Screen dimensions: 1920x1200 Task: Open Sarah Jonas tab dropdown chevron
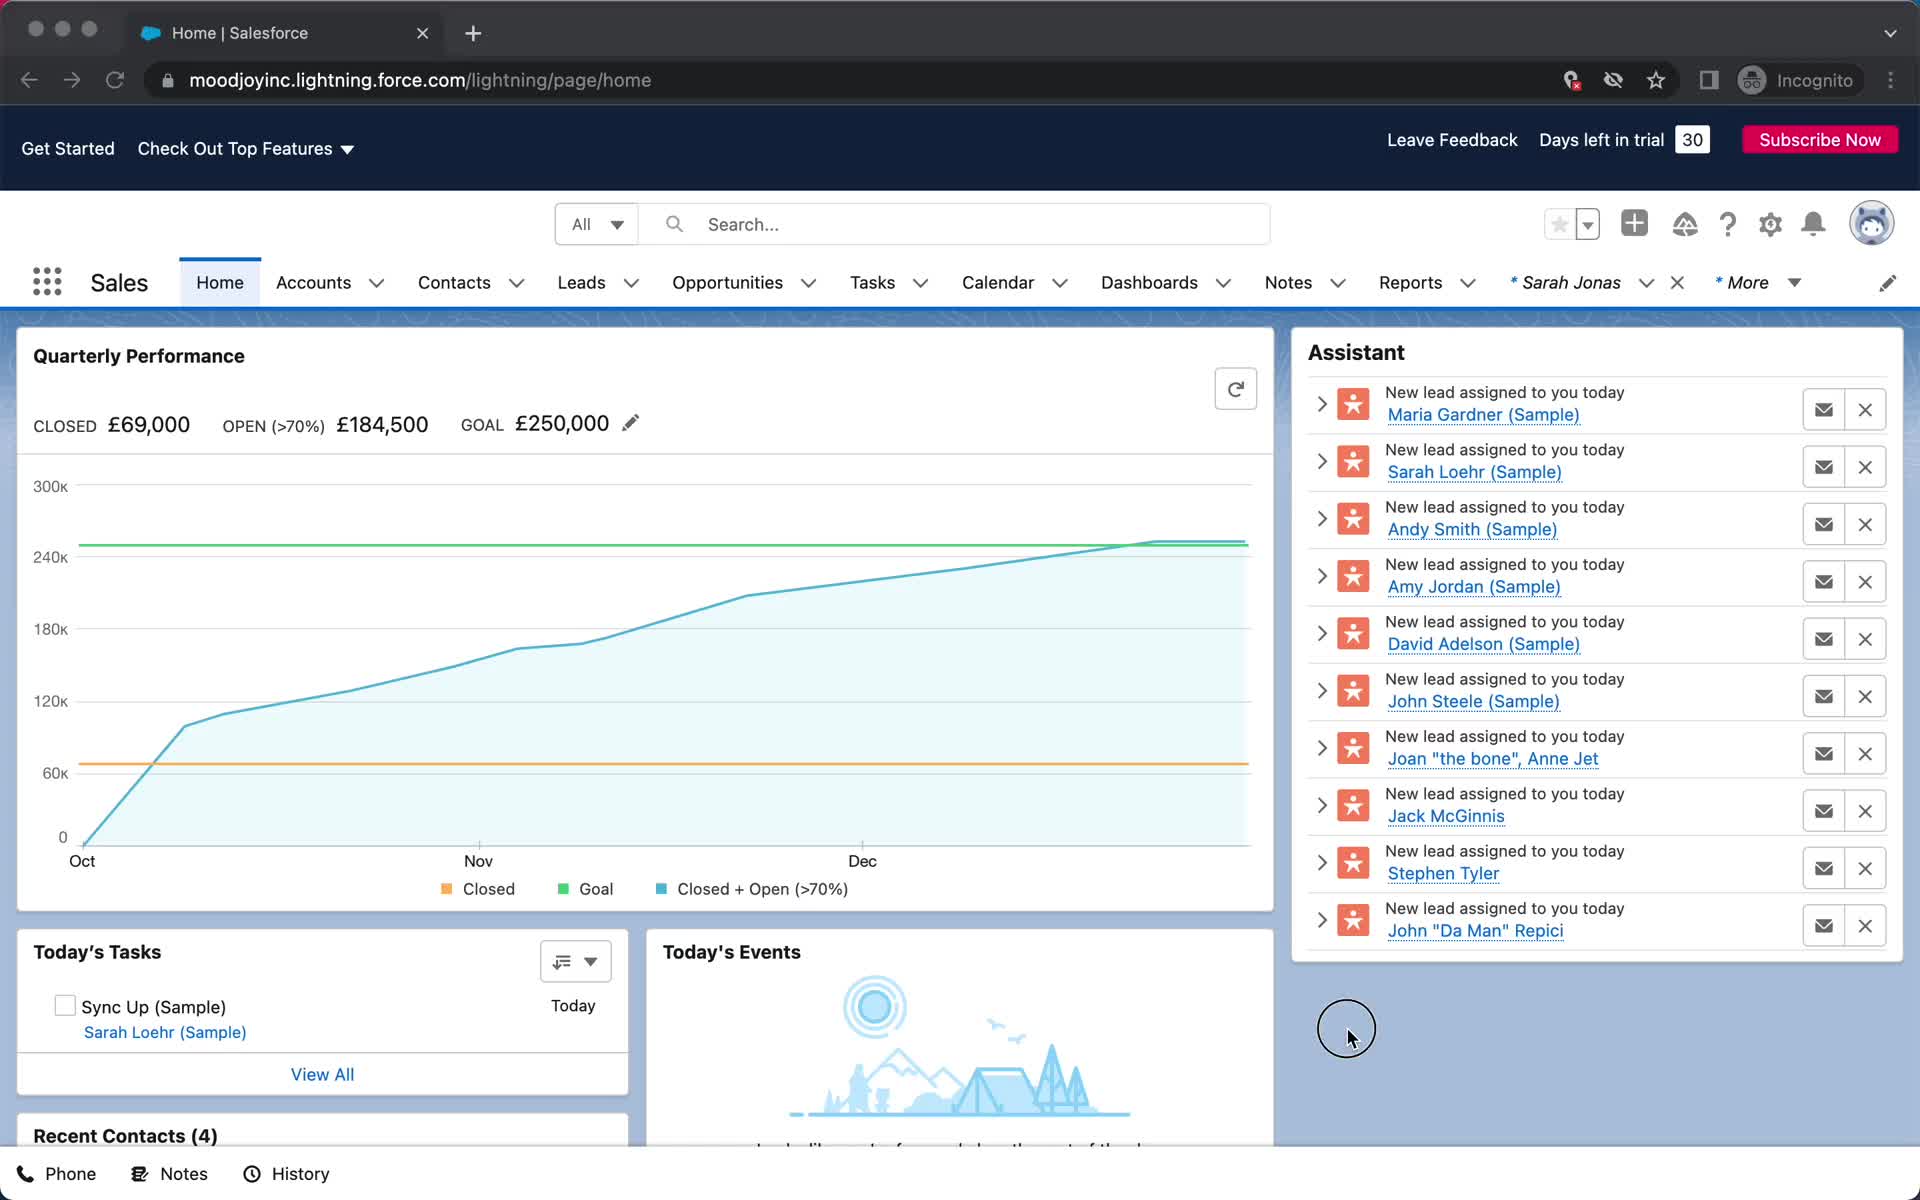(1646, 283)
